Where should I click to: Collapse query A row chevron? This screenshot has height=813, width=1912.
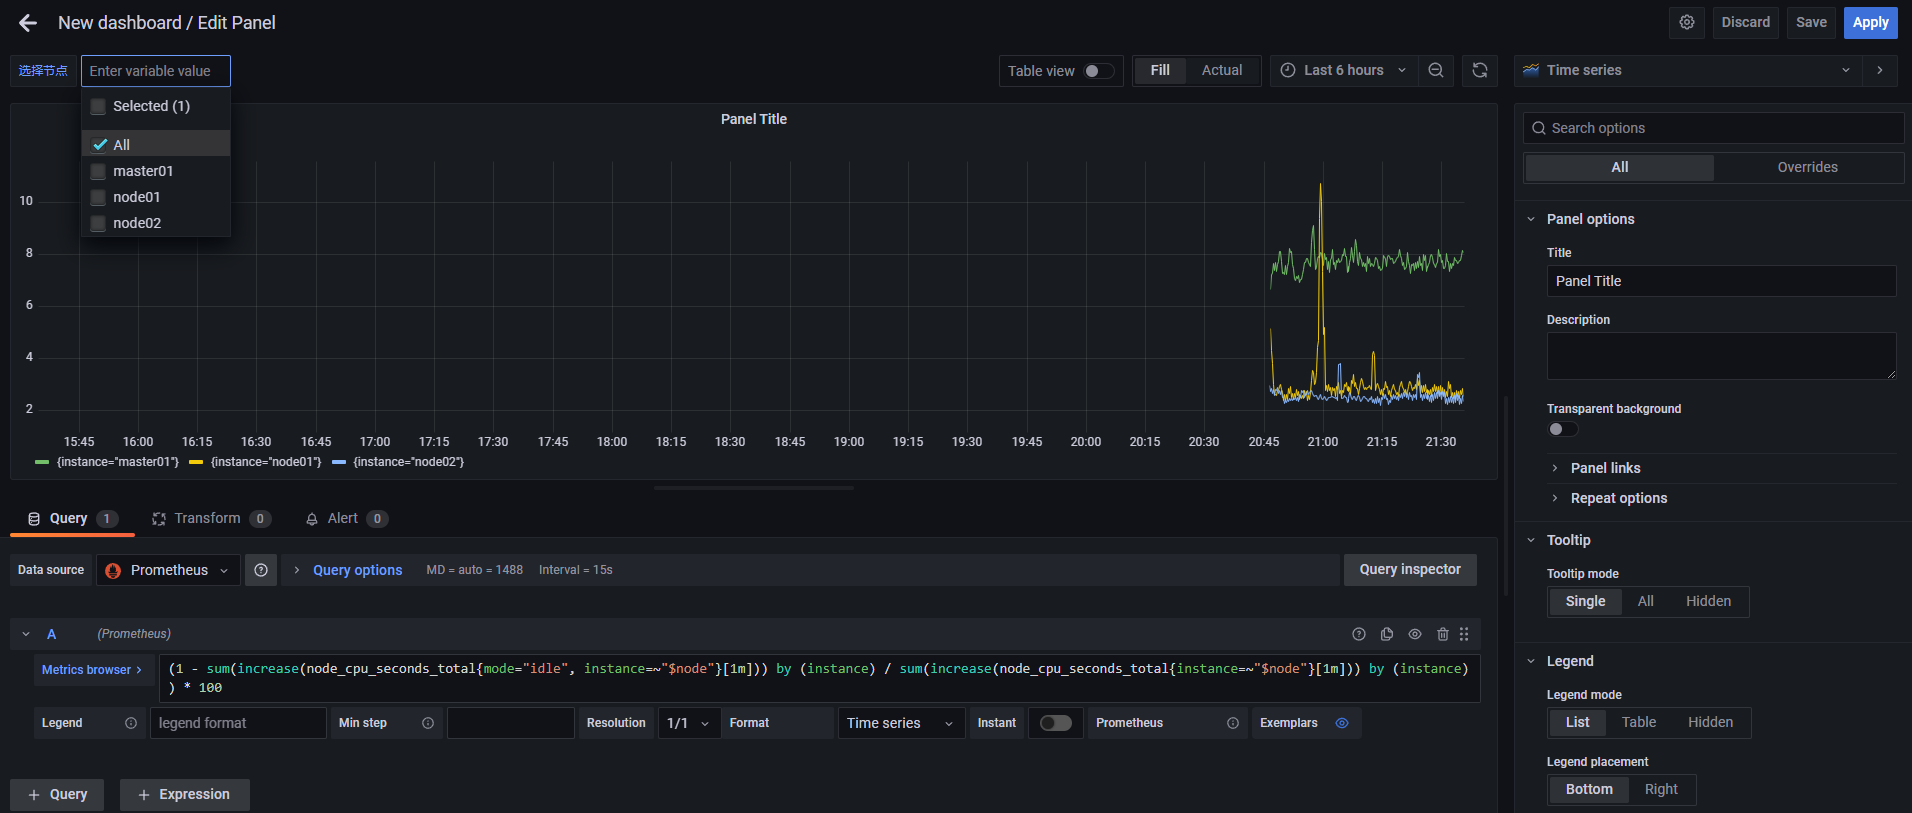(x=26, y=634)
